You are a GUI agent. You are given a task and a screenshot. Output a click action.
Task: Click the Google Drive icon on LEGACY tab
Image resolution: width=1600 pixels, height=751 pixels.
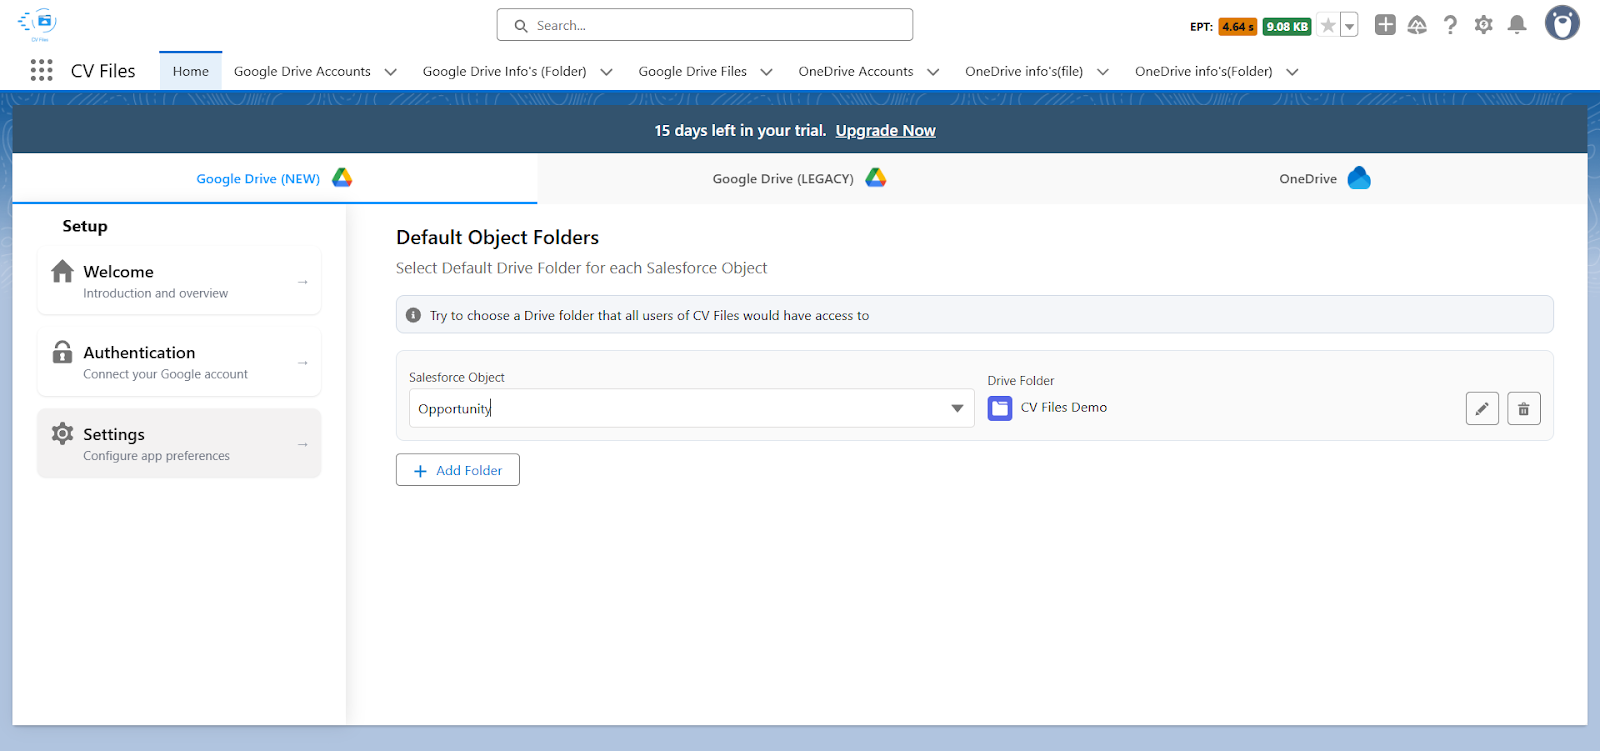pos(876,178)
